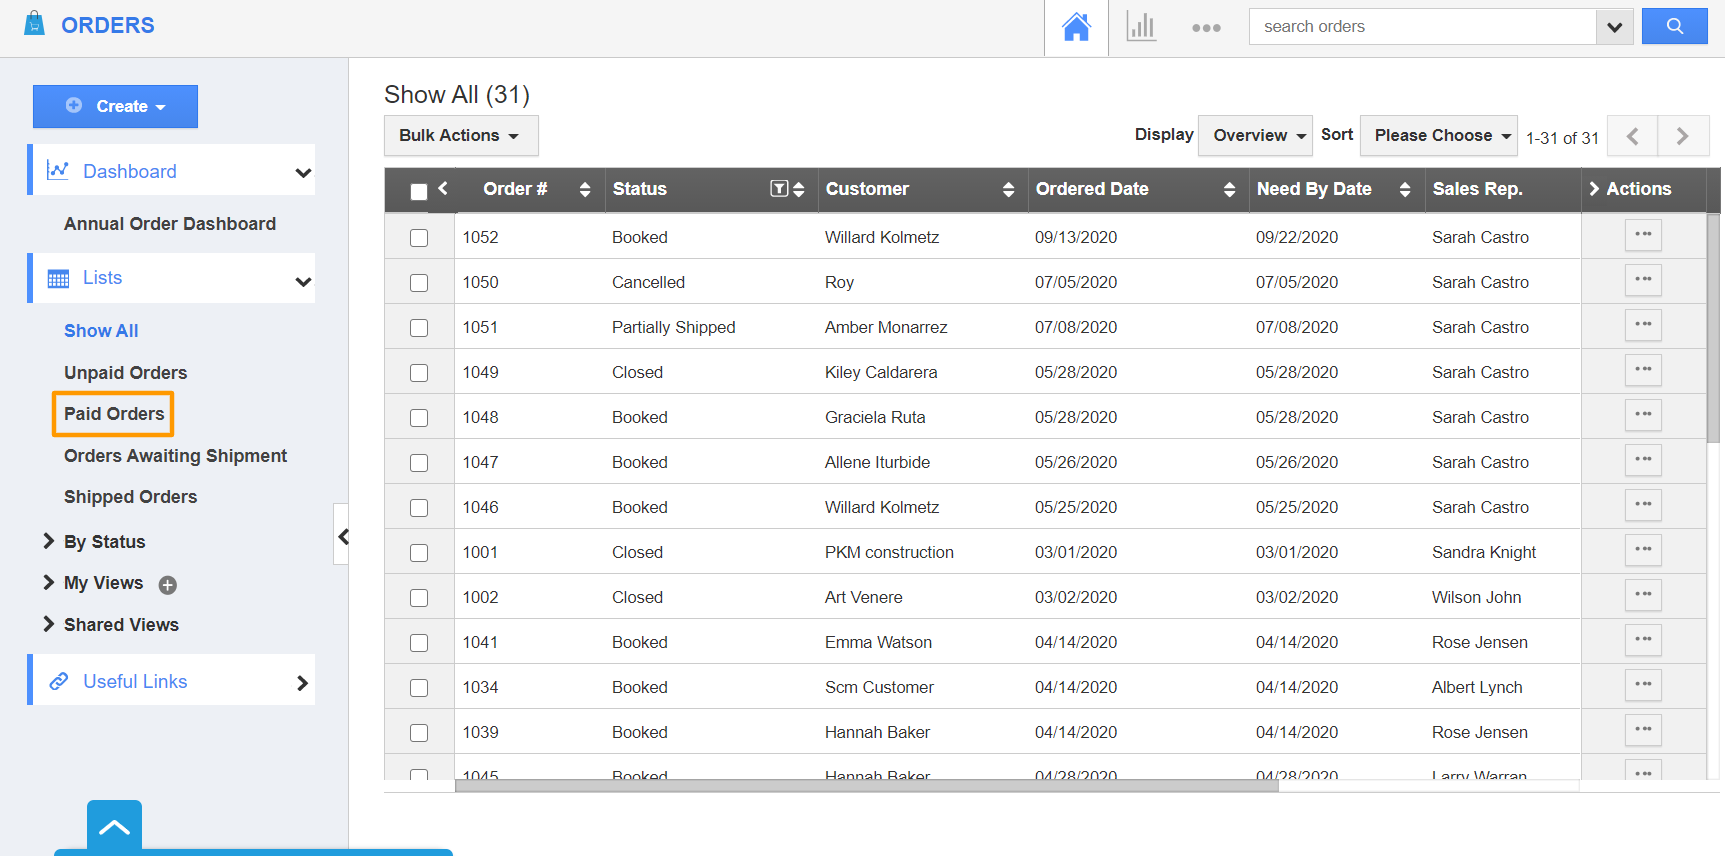Open the Status column filter icon

click(x=779, y=189)
